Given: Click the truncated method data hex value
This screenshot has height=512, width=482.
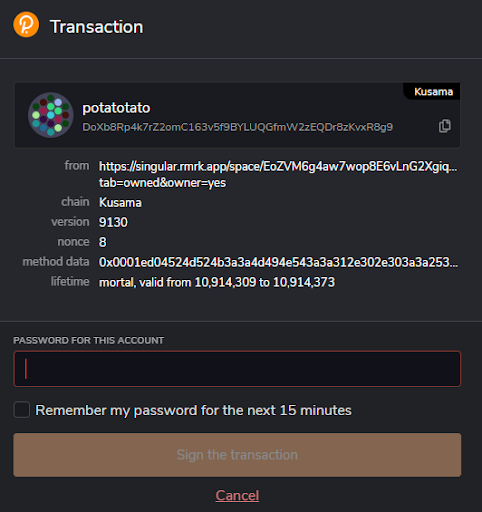Looking at the screenshot, I should [x=278, y=262].
